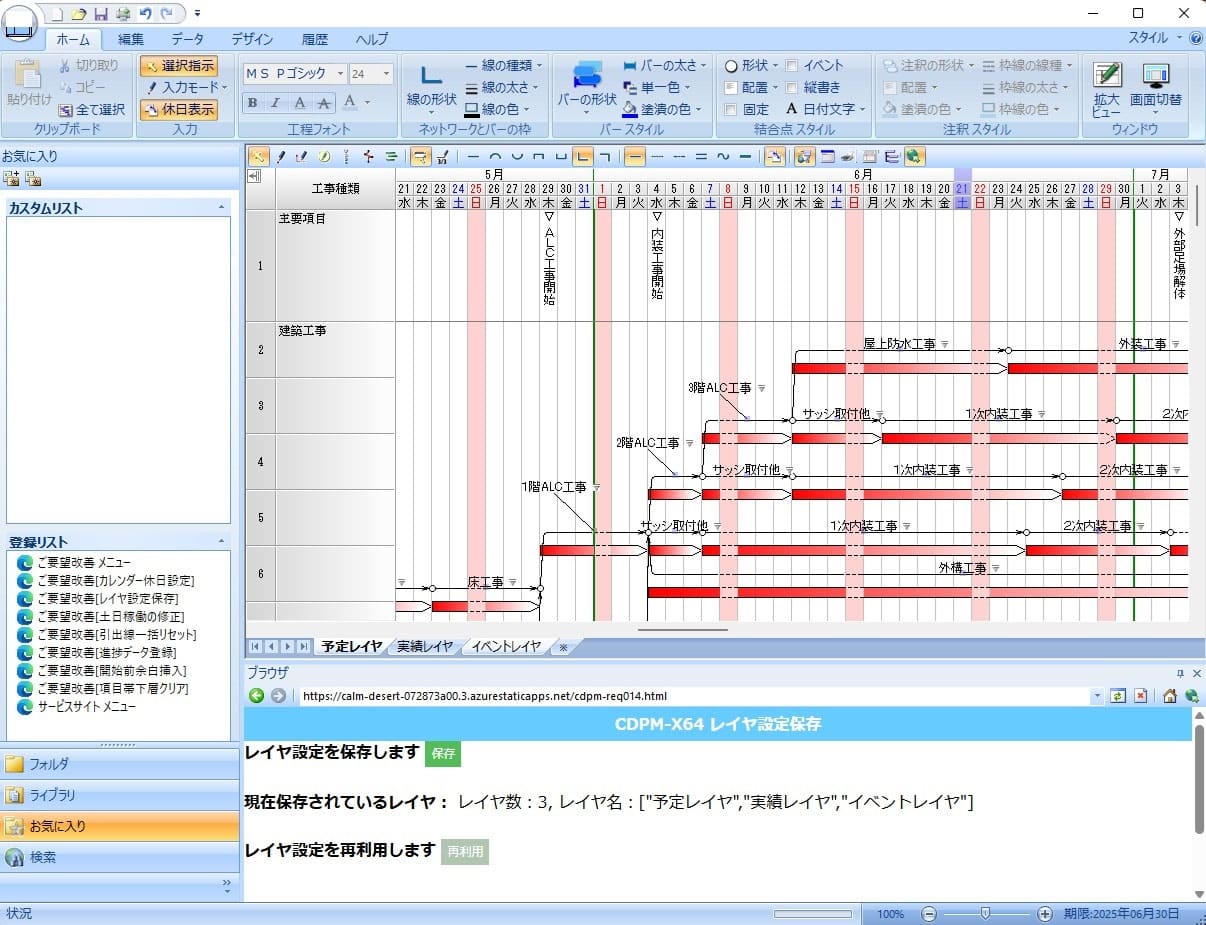This screenshot has height=925, width=1206.
Task: Click the help question mark icon
Action: 1195,38
